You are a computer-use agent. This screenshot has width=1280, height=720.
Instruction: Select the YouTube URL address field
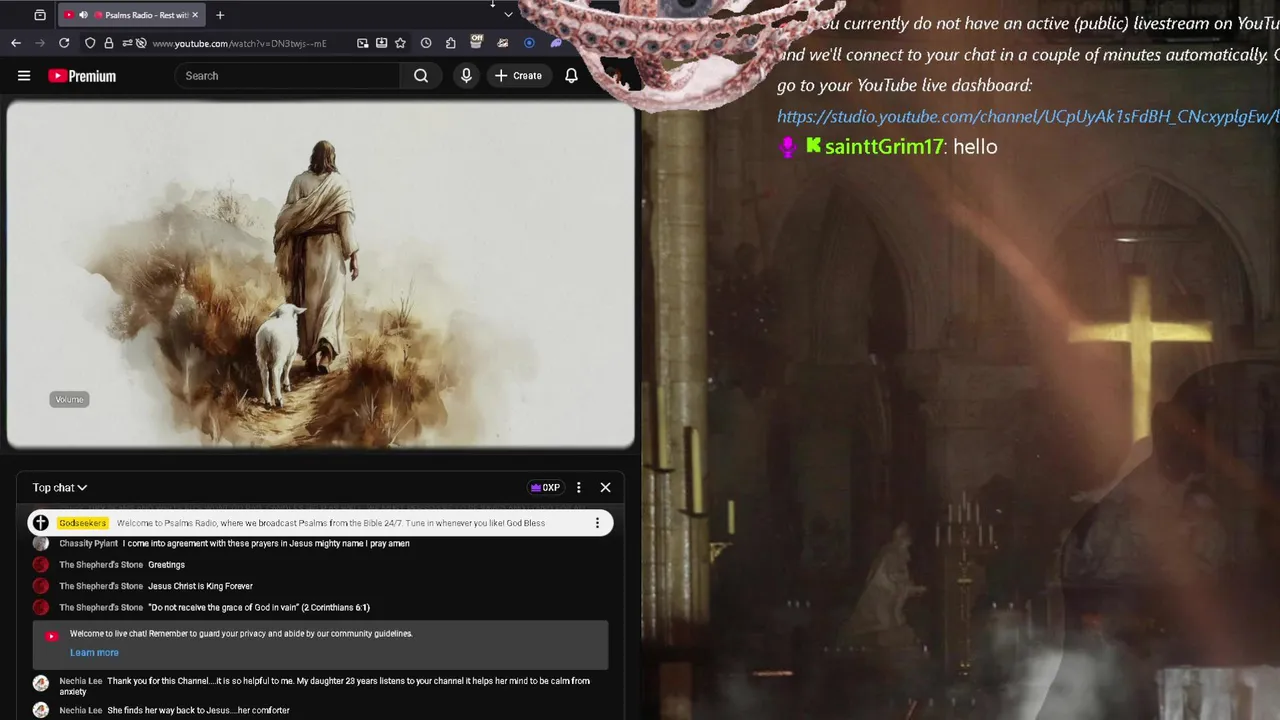[x=240, y=43]
